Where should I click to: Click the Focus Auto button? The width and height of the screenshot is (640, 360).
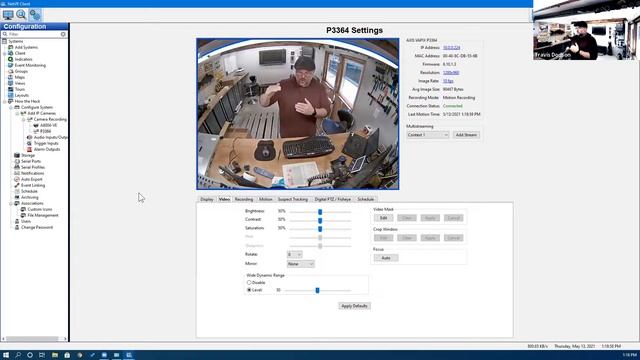coord(386,258)
